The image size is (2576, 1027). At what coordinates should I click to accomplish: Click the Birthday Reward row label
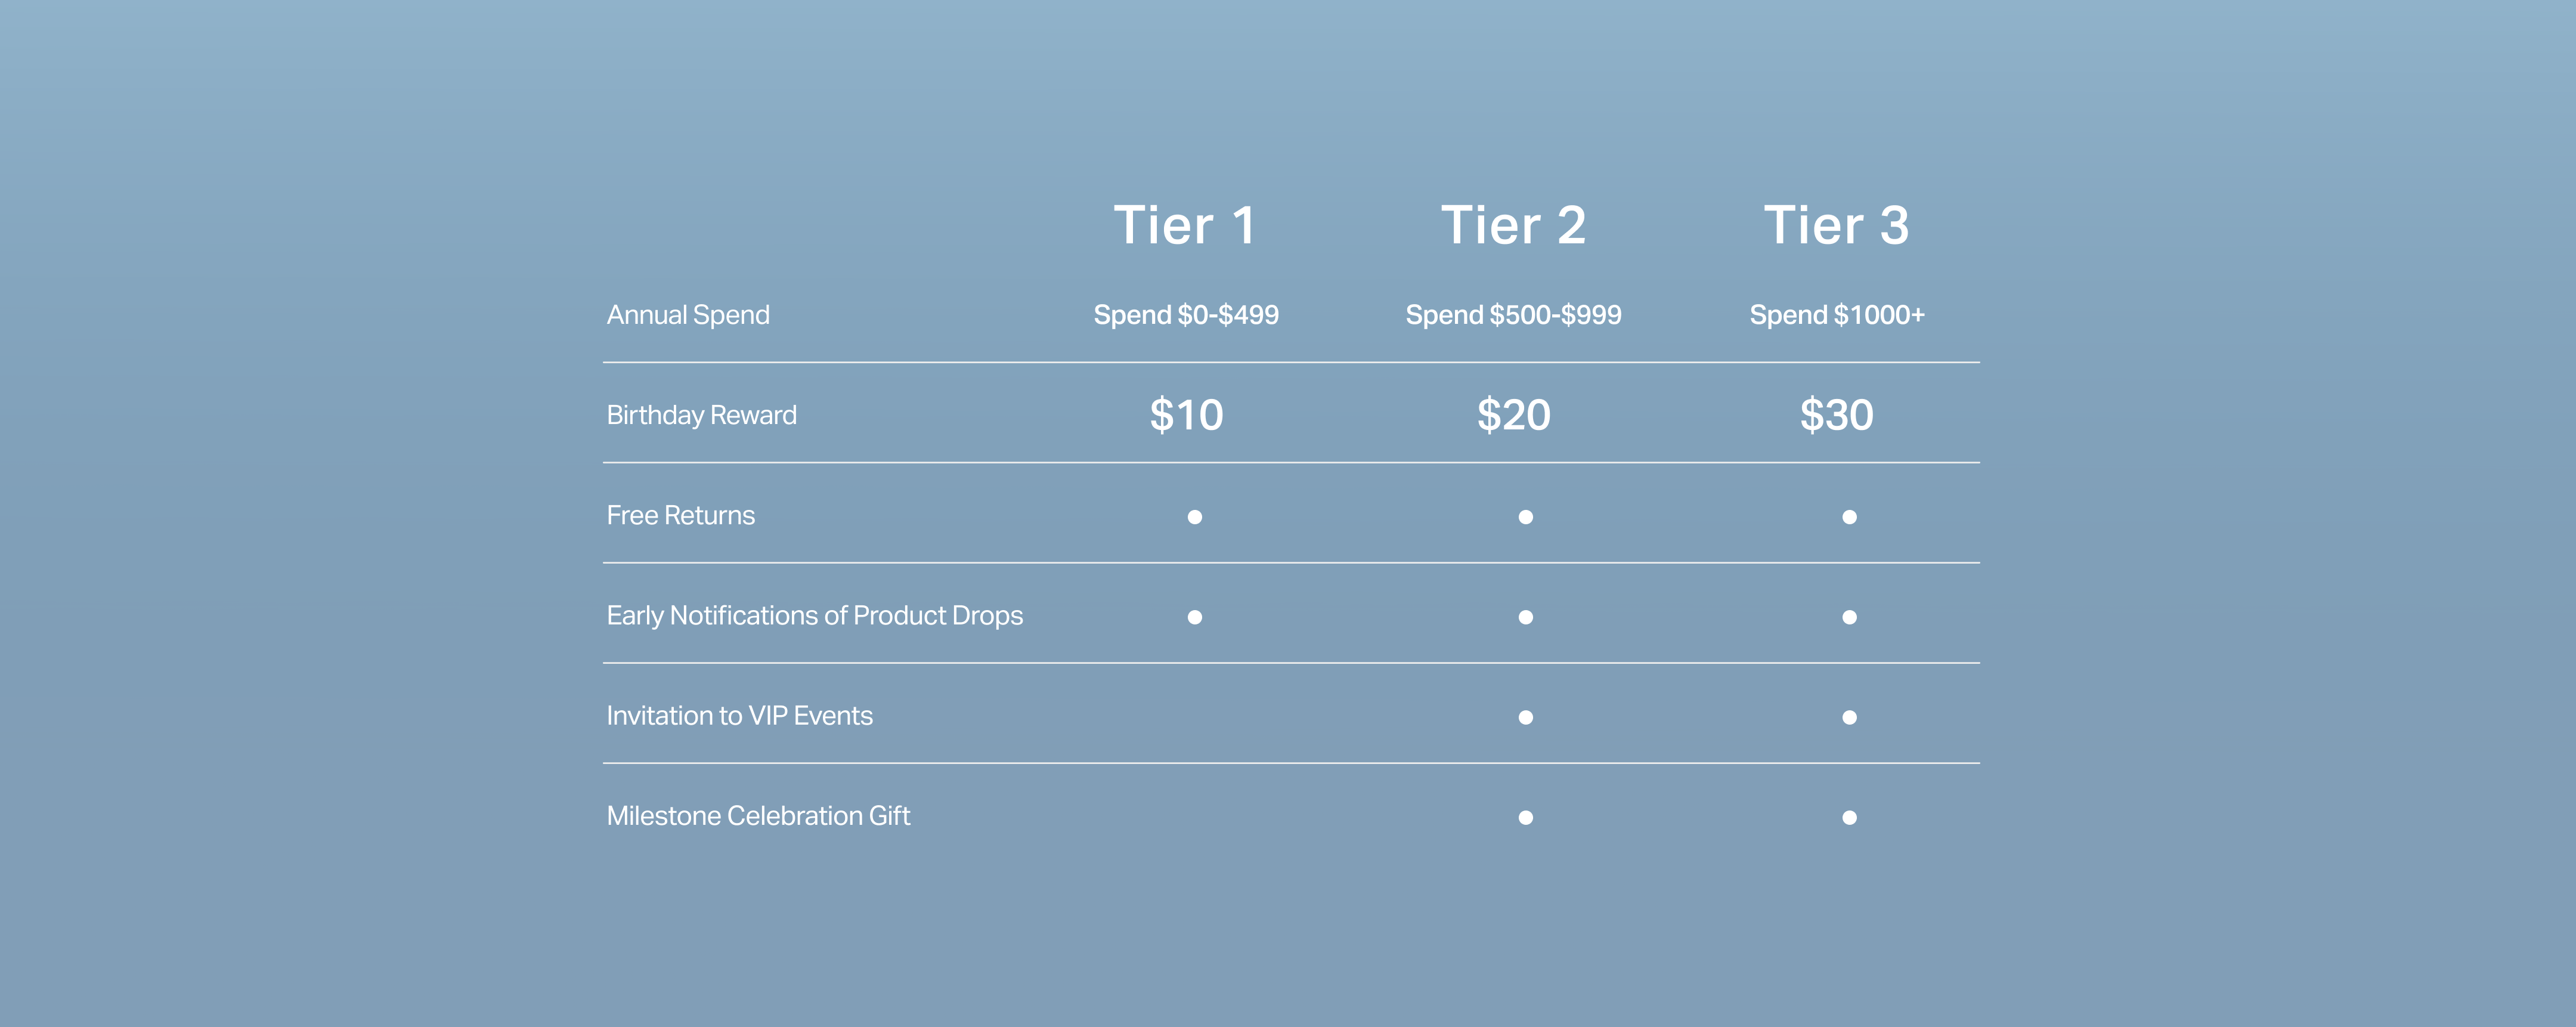701,415
